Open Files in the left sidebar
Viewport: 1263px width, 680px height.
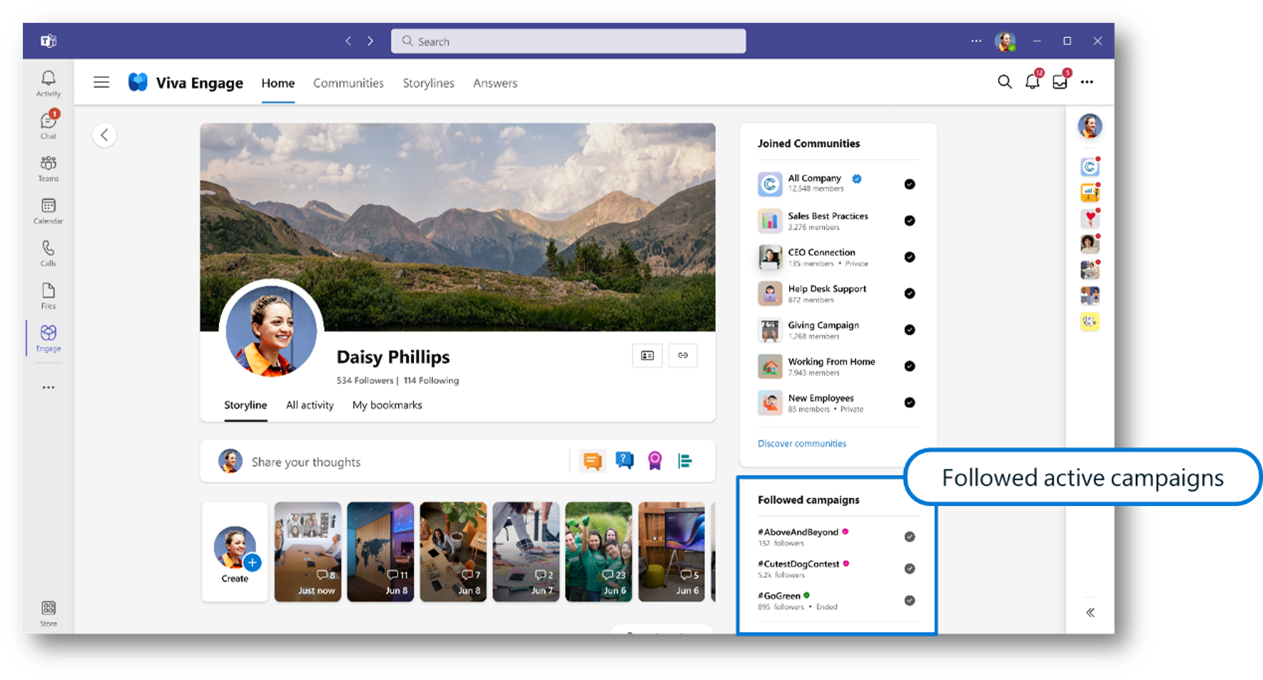coord(48,295)
